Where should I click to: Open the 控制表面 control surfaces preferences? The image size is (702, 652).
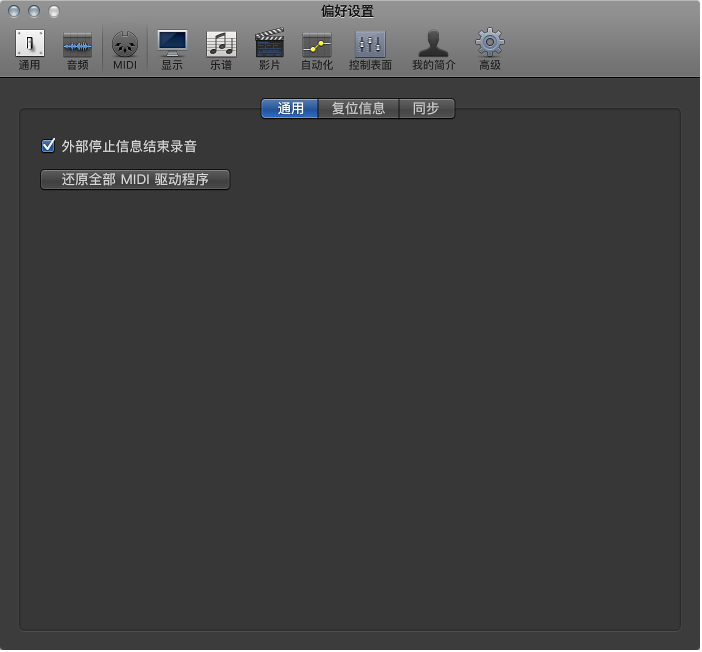(370, 50)
